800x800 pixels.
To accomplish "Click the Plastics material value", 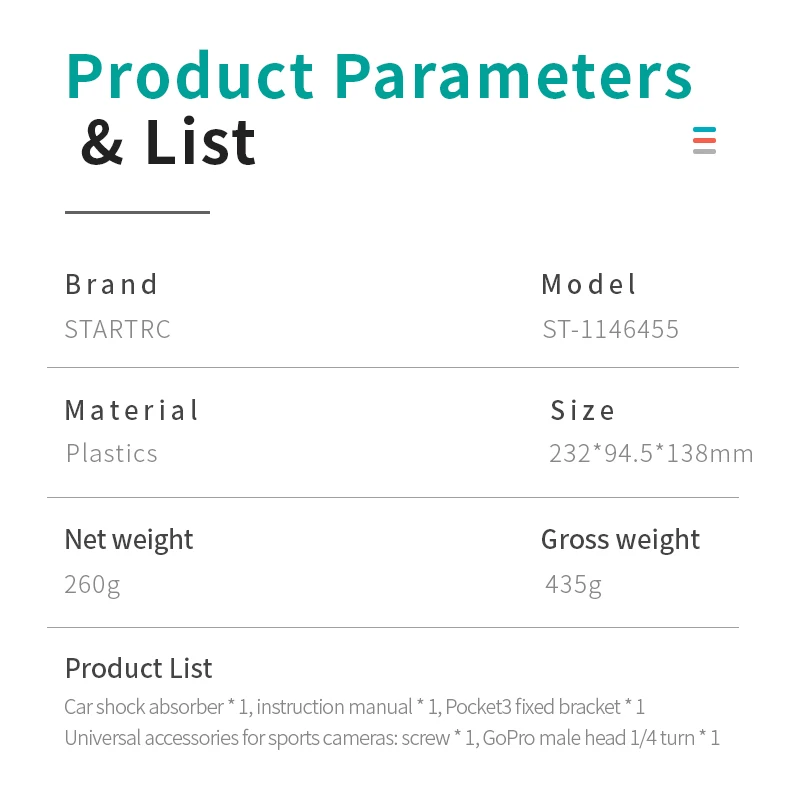I will coord(112,453).
